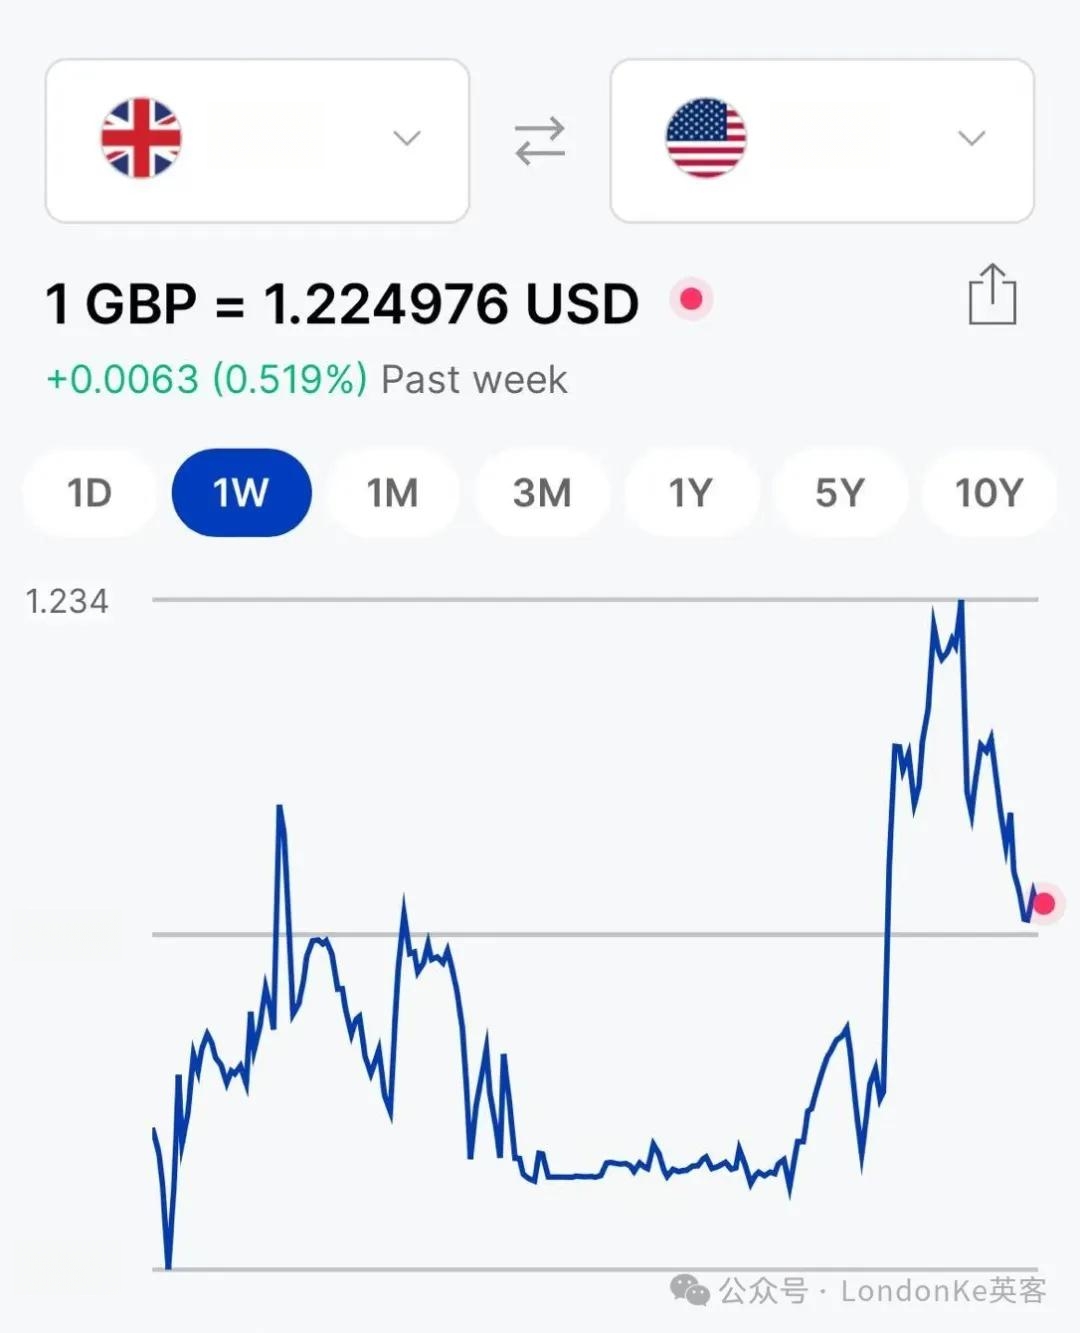
Task: Tap the UK flag icon
Action: (x=141, y=138)
